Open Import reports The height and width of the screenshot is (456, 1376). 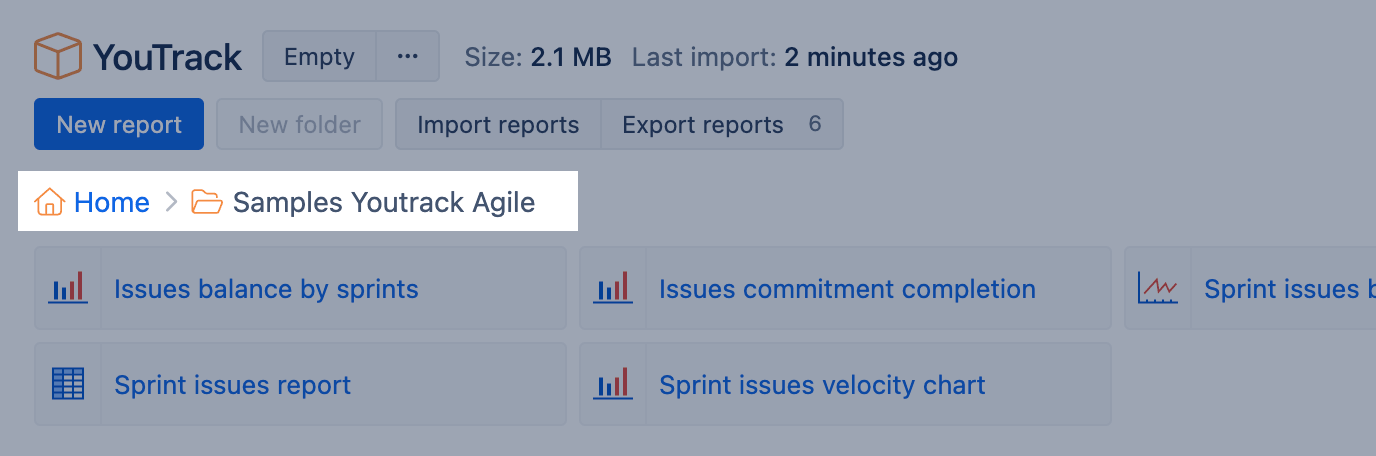click(498, 125)
